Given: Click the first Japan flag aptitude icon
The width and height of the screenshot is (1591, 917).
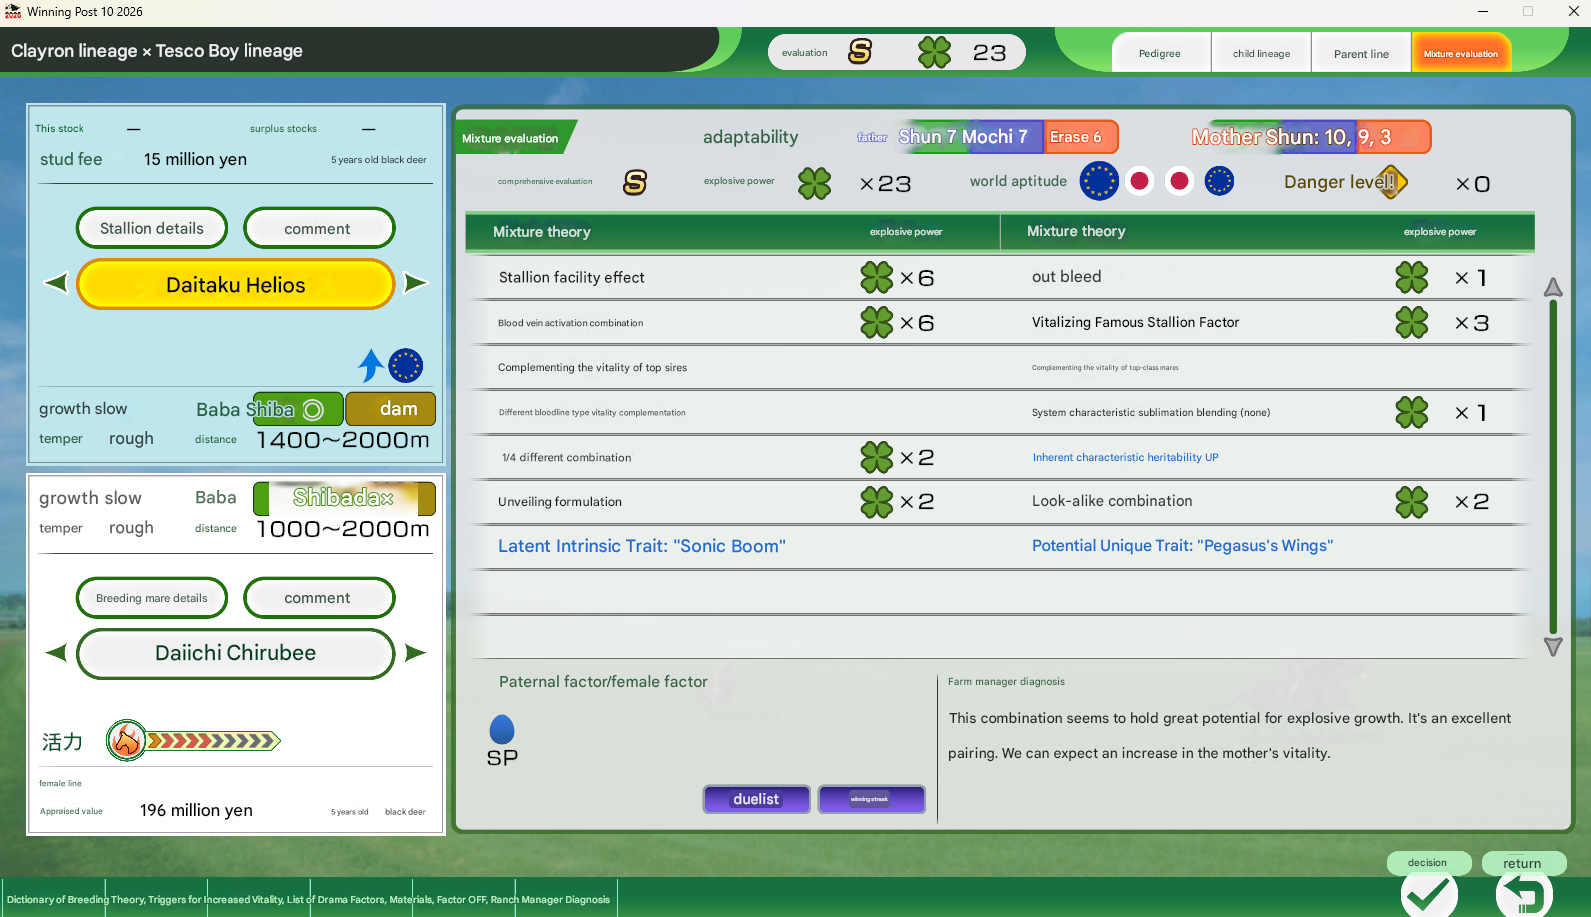Looking at the screenshot, I should (x=1139, y=181).
